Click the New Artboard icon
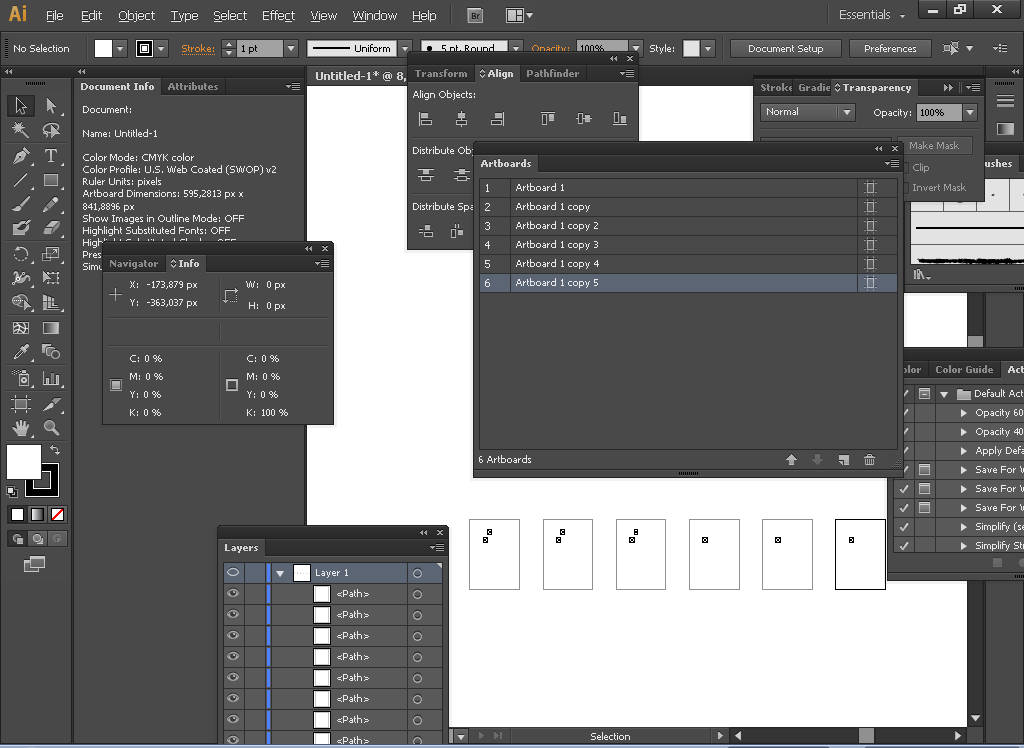Viewport: 1024px width, 748px height. tap(843, 460)
